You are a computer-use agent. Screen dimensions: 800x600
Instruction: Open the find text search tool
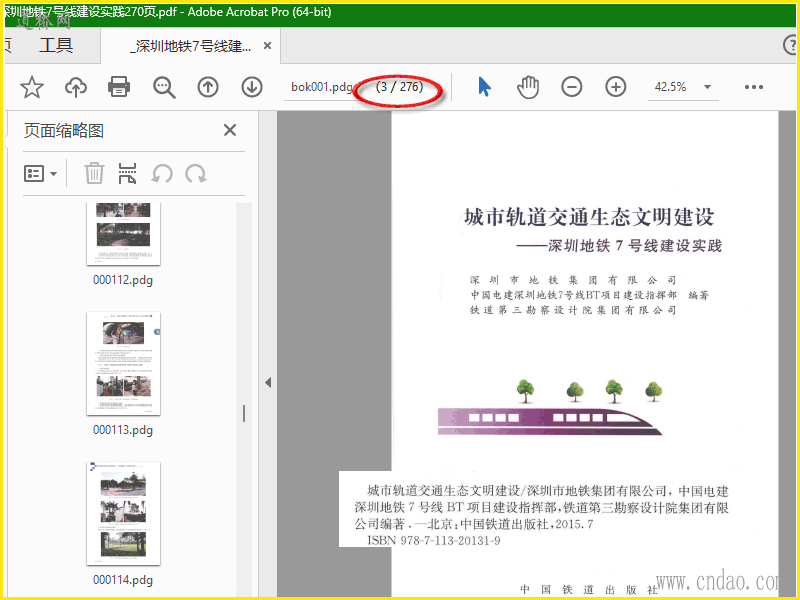click(x=164, y=87)
